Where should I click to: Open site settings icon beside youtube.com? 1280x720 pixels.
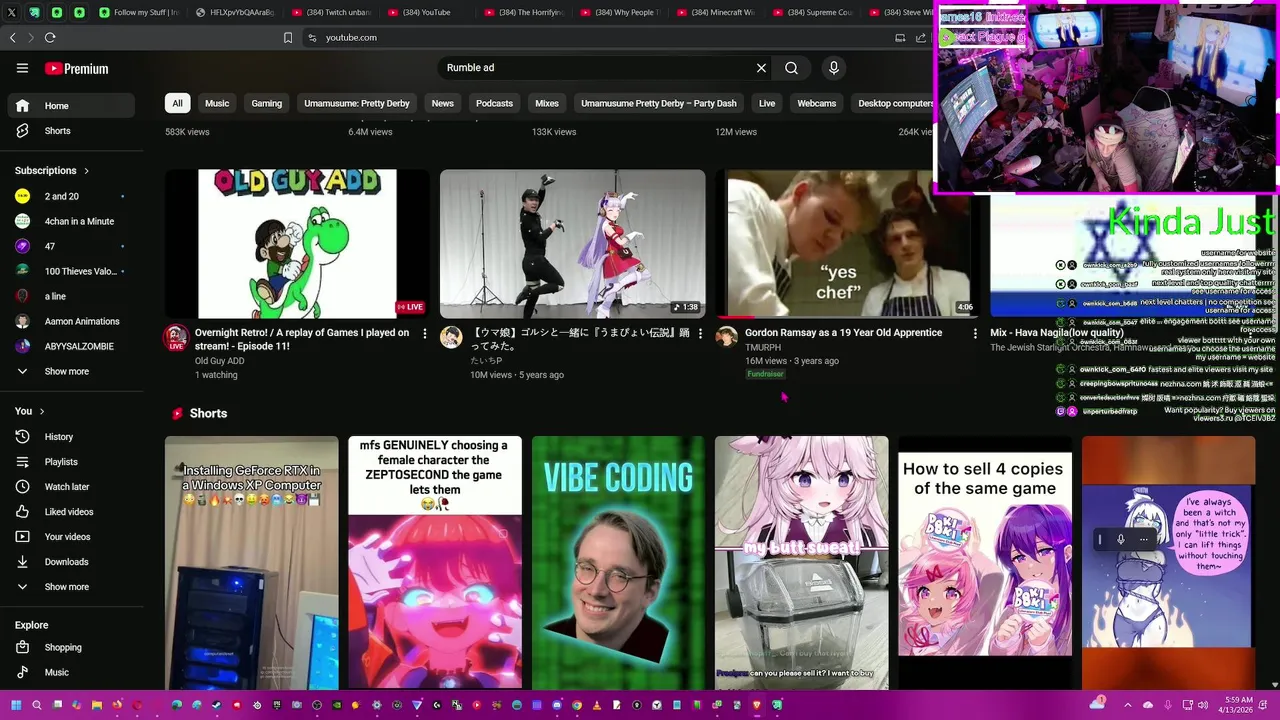click(x=312, y=38)
